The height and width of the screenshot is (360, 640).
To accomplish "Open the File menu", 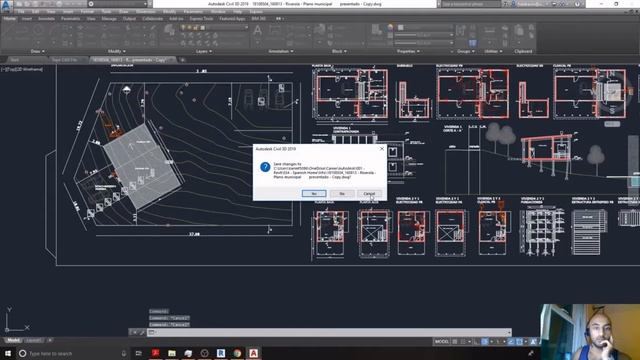I will click(21, 12).
